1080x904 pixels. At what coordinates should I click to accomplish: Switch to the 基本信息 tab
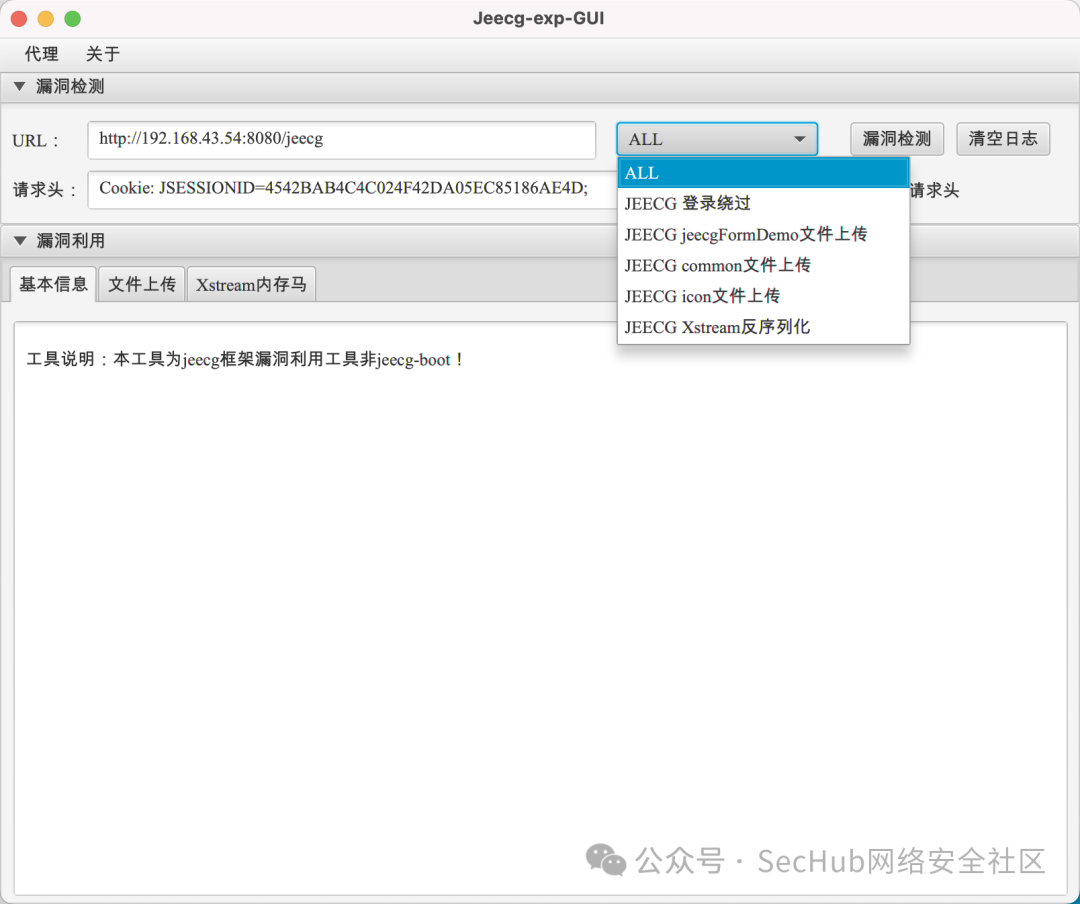click(53, 284)
